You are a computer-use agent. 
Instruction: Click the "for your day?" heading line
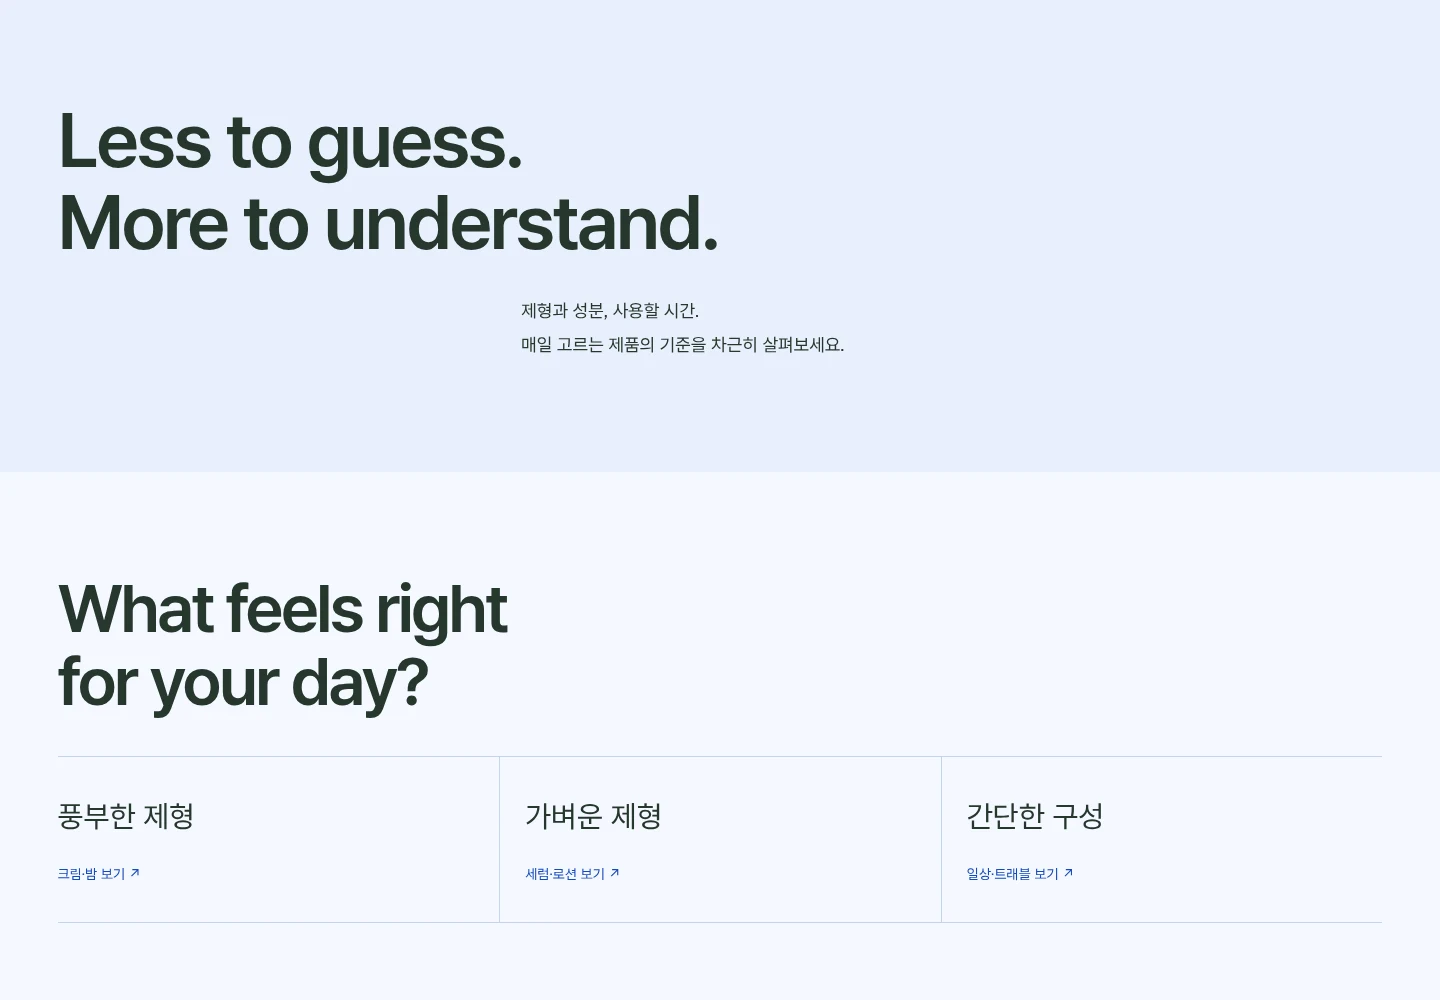click(x=243, y=683)
